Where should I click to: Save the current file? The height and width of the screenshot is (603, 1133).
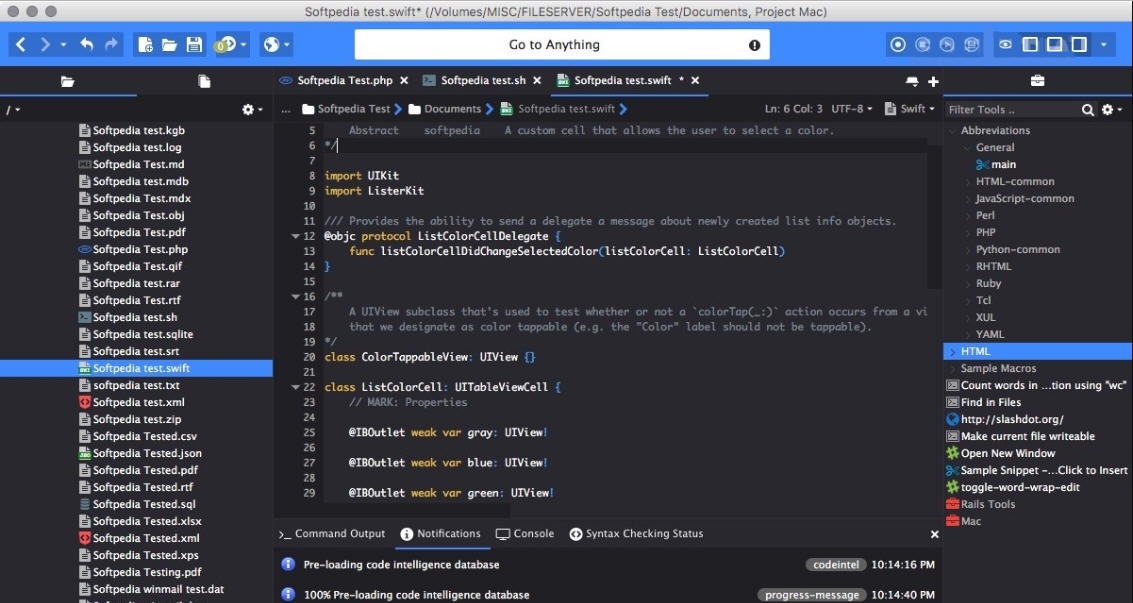click(193, 44)
